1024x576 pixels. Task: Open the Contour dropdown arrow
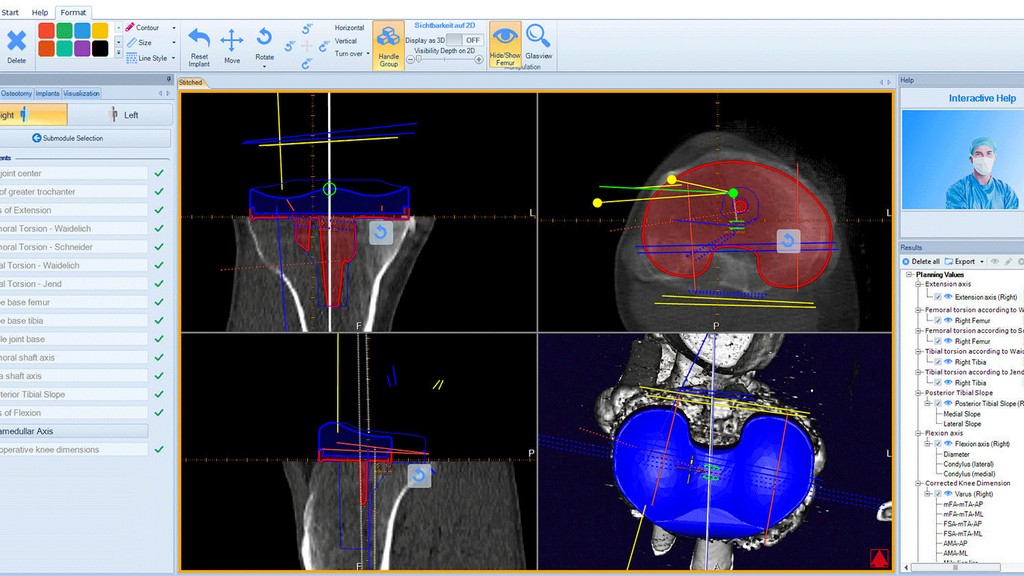[x=174, y=28]
